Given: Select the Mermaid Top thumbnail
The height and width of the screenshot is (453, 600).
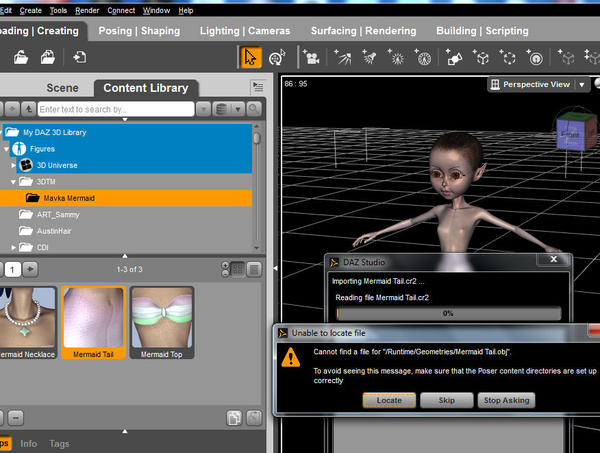Looking at the screenshot, I should click(x=161, y=323).
